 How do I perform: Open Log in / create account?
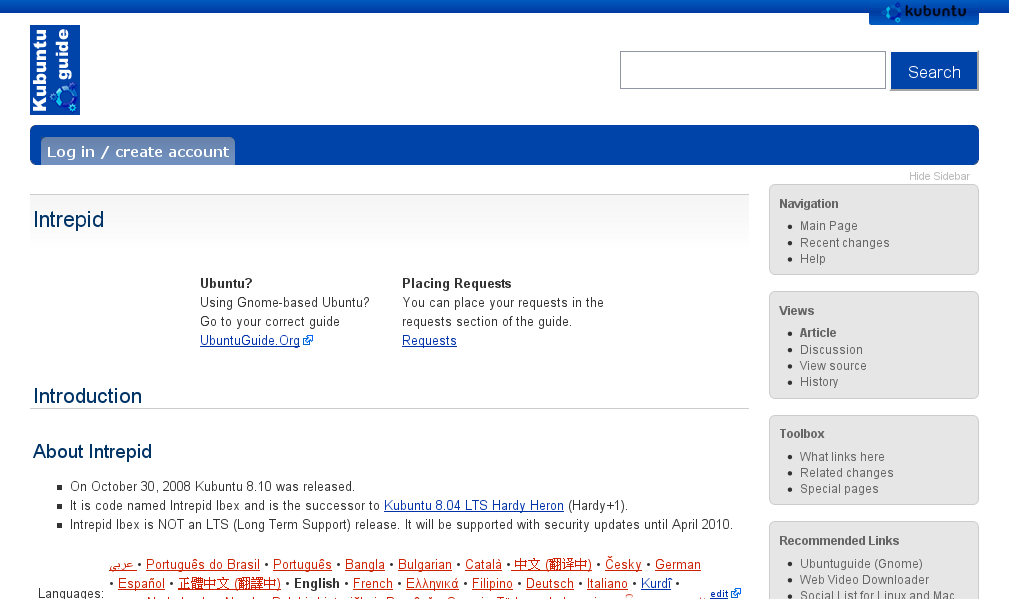[138, 152]
